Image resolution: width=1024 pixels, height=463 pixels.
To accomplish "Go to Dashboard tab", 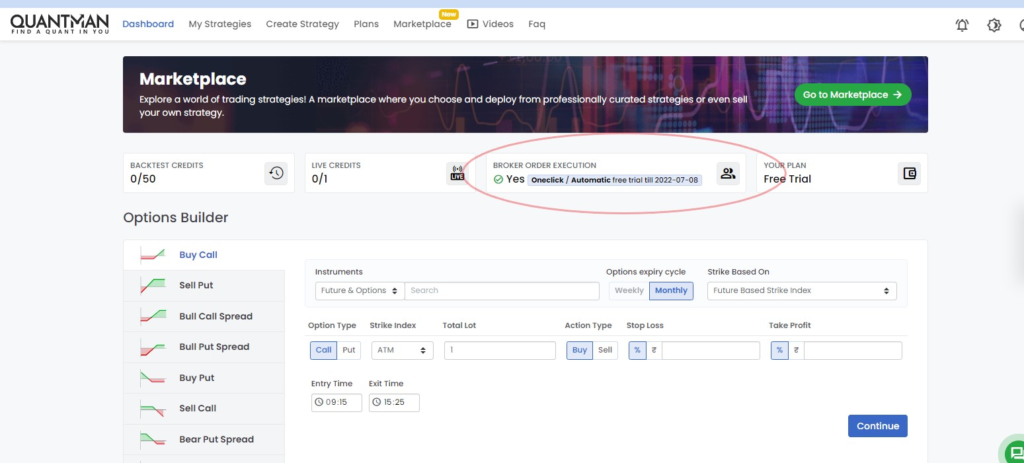I will point(148,24).
